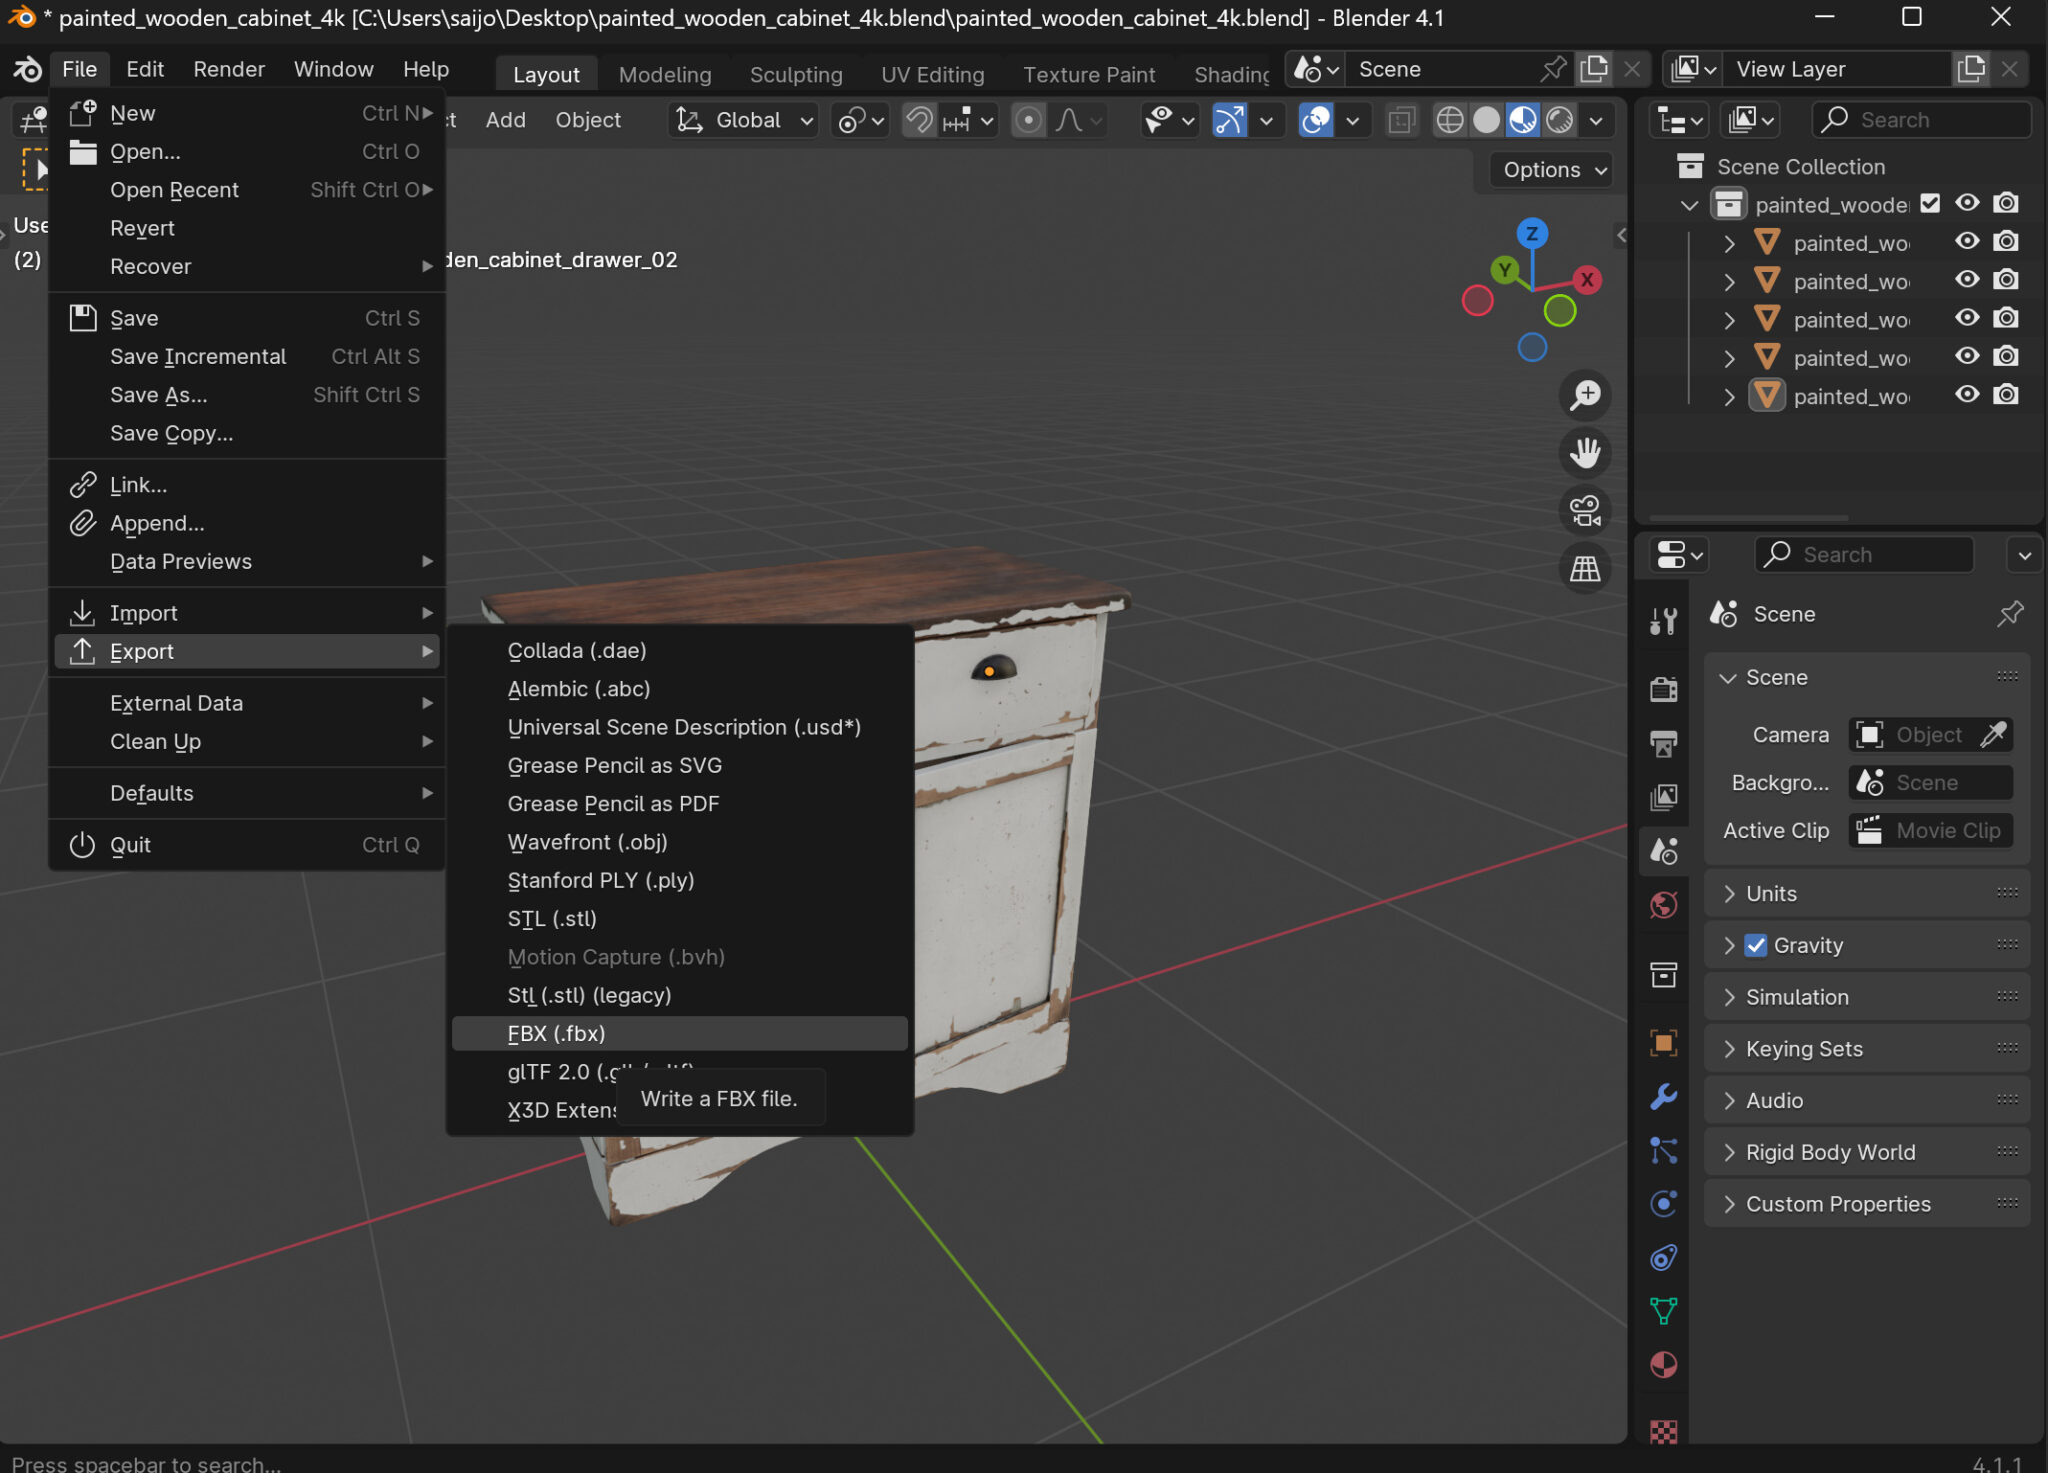Screen dimensions: 2048x1473
Task: Toggle Gravity checkbox in Scene properties
Action: pyautogui.click(x=1756, y=945)
